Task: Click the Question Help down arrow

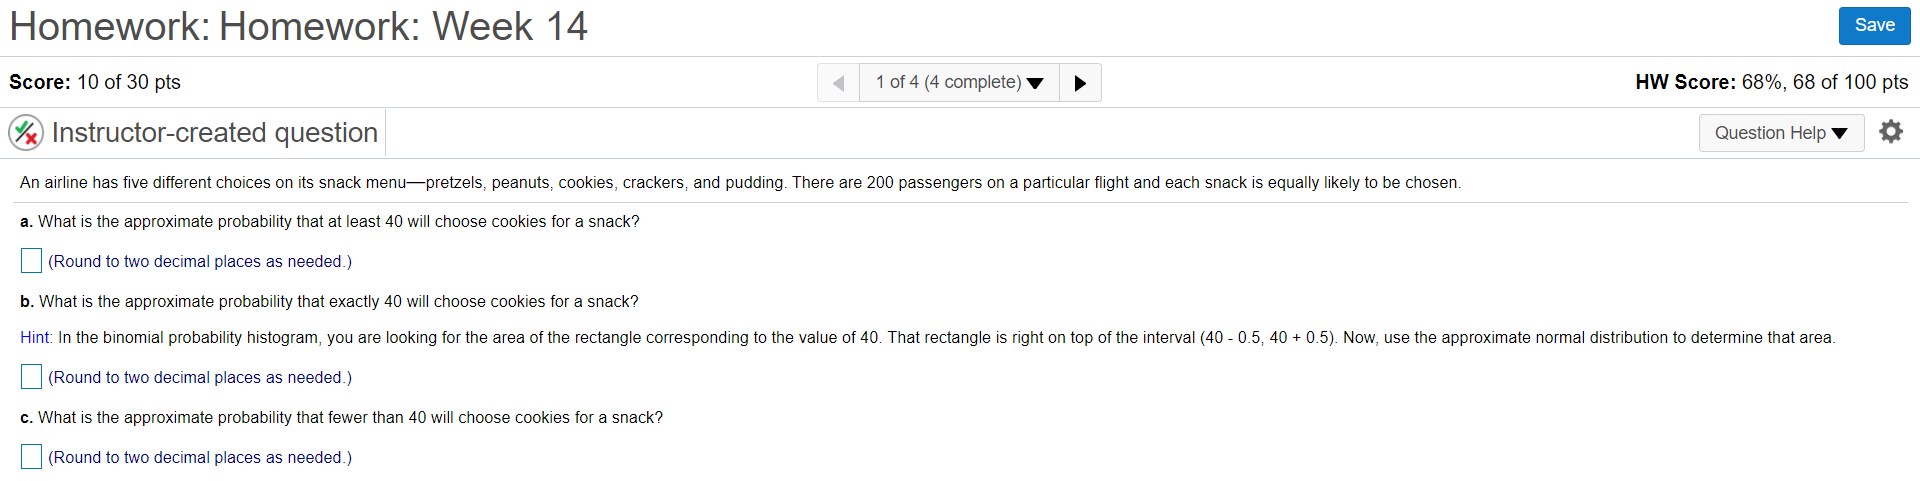Action: tap(1840, 134)
